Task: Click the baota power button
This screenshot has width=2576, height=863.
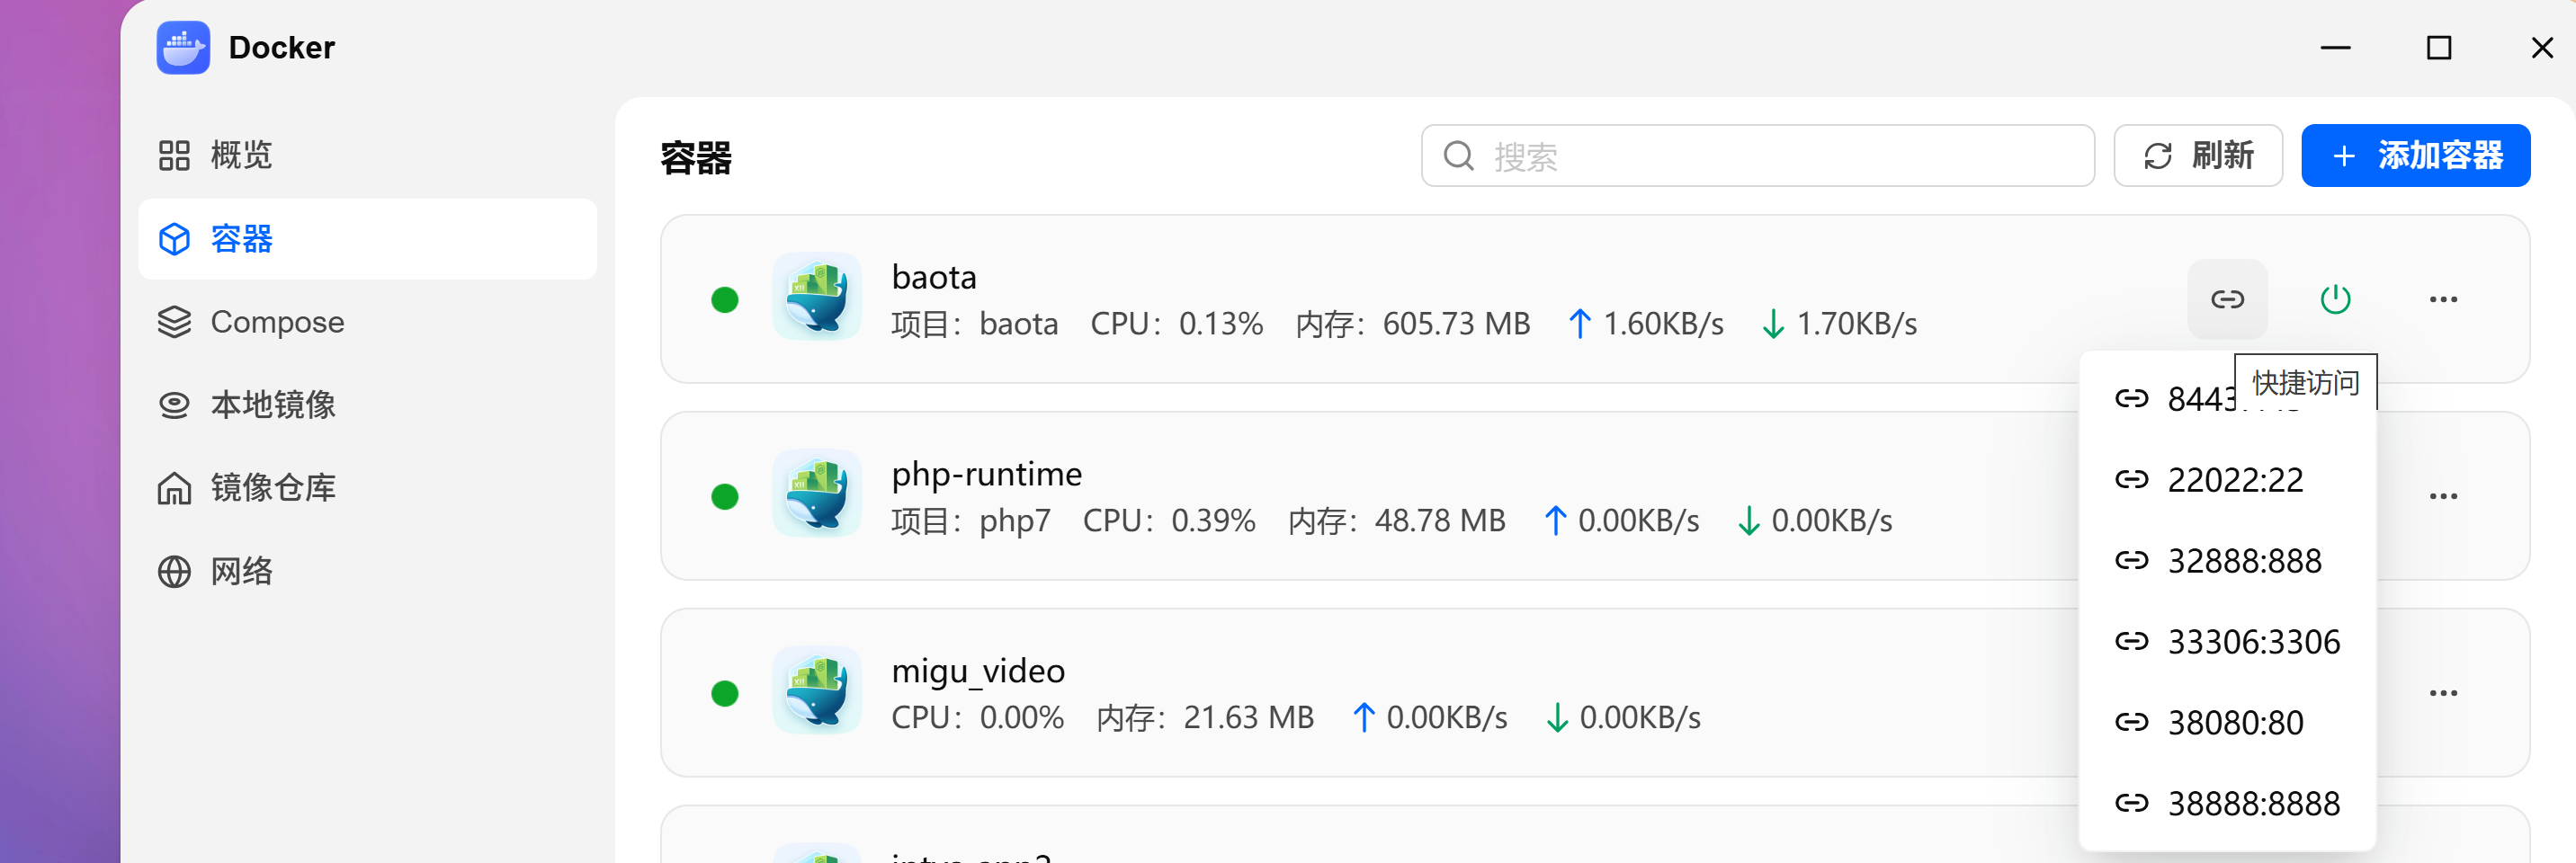Action: (x=2335, y=299)
